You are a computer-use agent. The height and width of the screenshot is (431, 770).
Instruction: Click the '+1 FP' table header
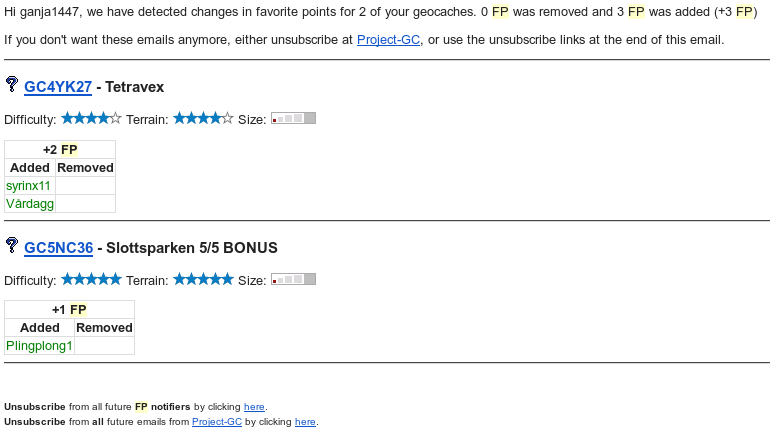click(x=69, y=310)
